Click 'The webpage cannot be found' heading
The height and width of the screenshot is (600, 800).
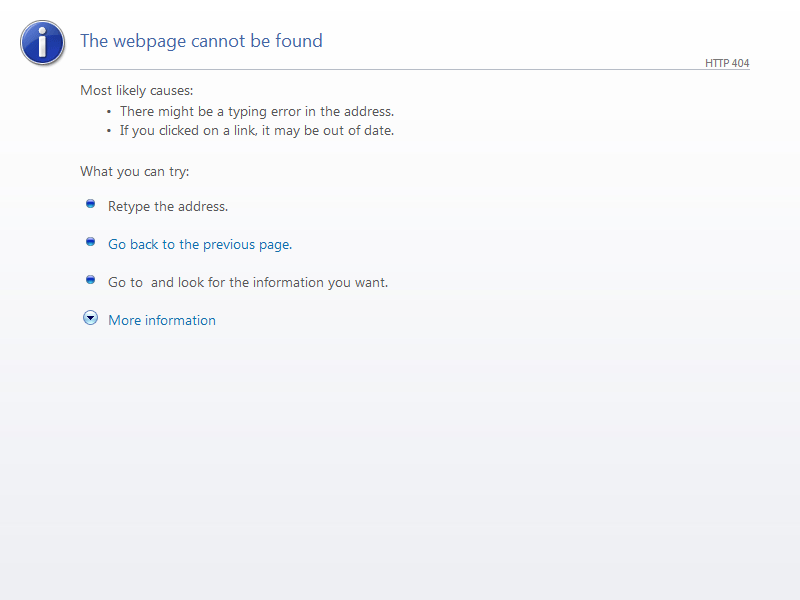[x=201, y=41]
